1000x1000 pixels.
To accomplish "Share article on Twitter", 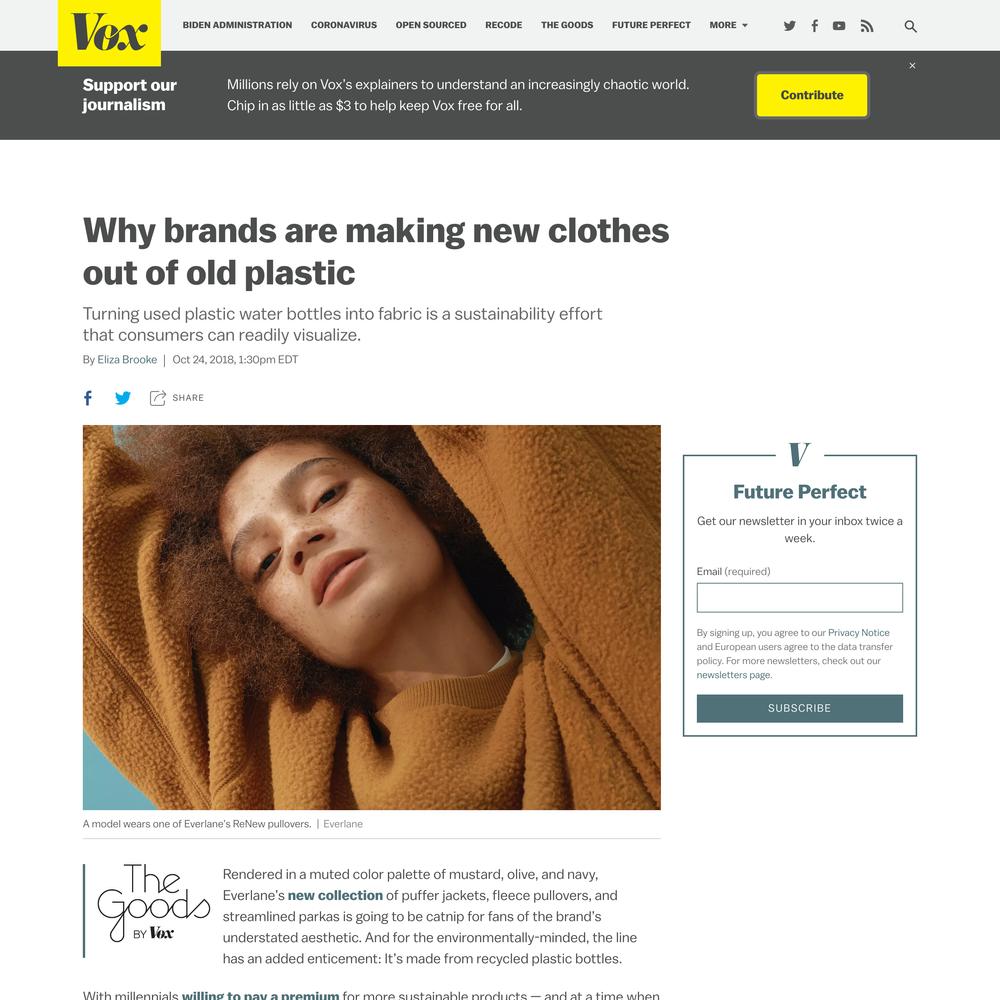I will click(x=122, y=398).
